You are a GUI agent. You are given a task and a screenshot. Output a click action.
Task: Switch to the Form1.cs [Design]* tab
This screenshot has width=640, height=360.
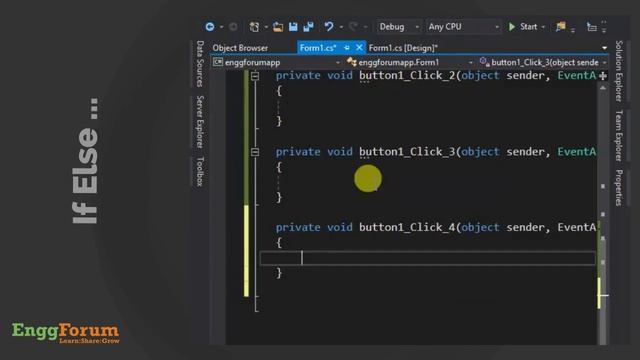coord(403,48)
